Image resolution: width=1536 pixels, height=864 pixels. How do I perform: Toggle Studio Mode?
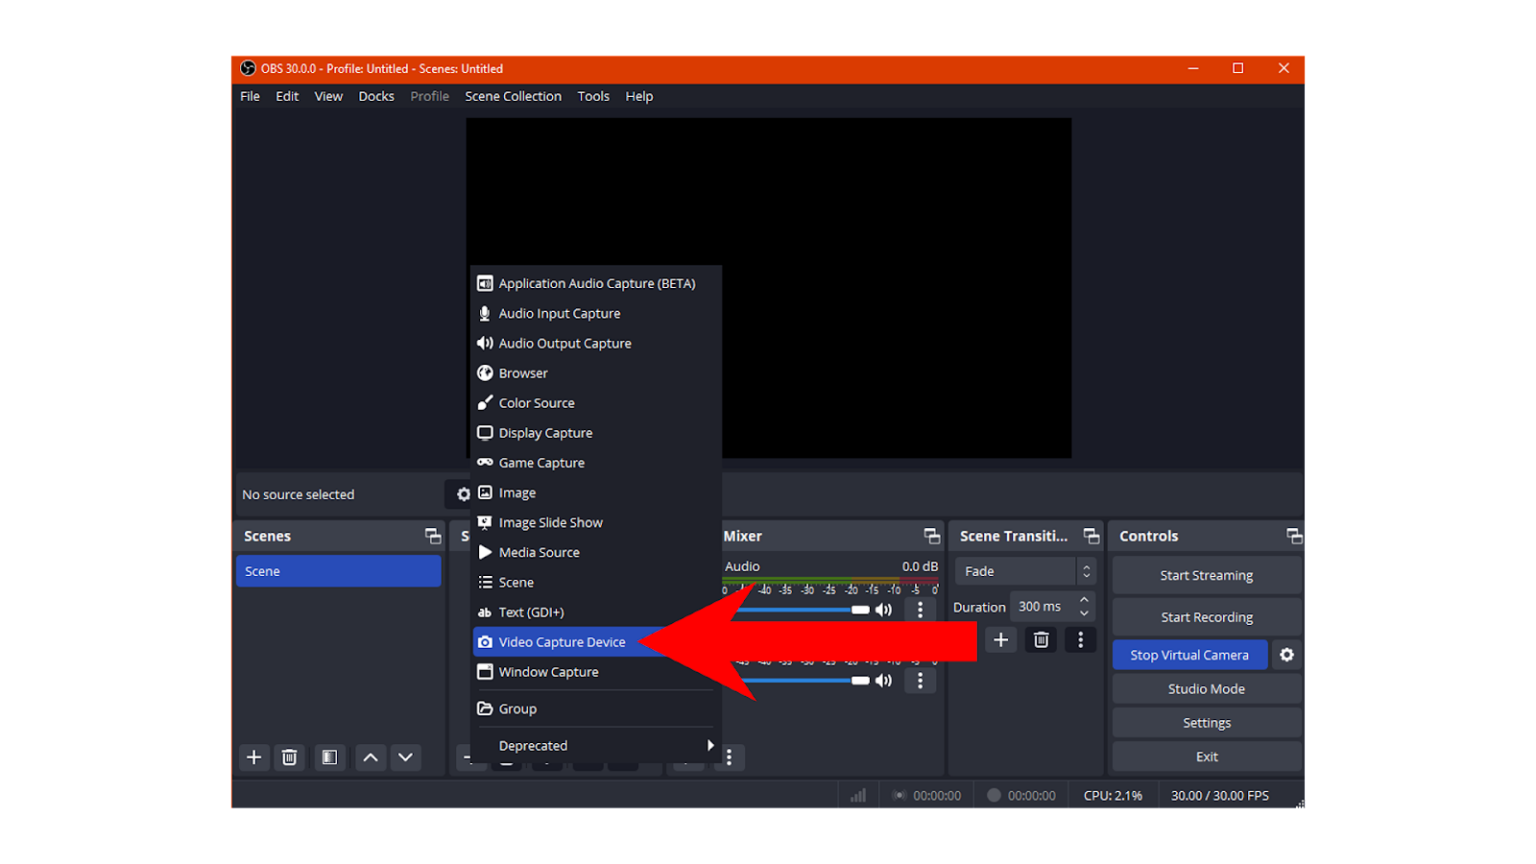coord(1205,688)
